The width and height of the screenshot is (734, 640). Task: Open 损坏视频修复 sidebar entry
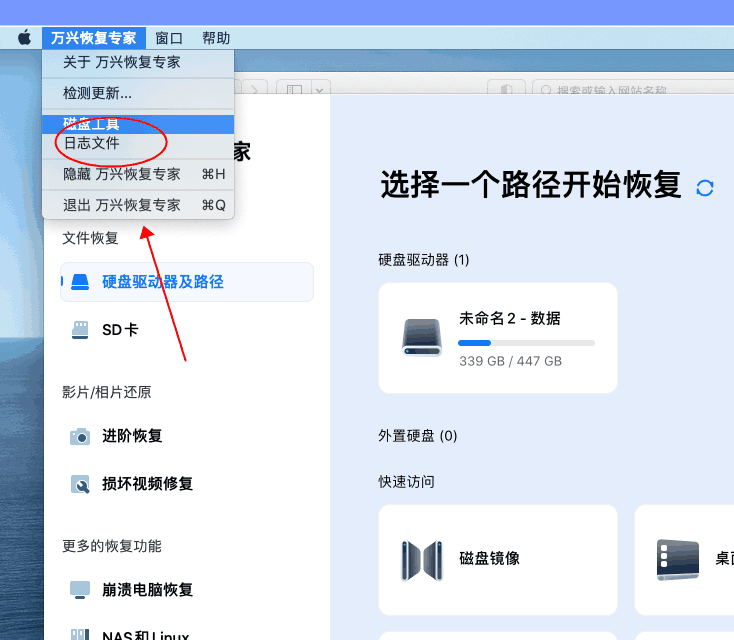(187, 484)
